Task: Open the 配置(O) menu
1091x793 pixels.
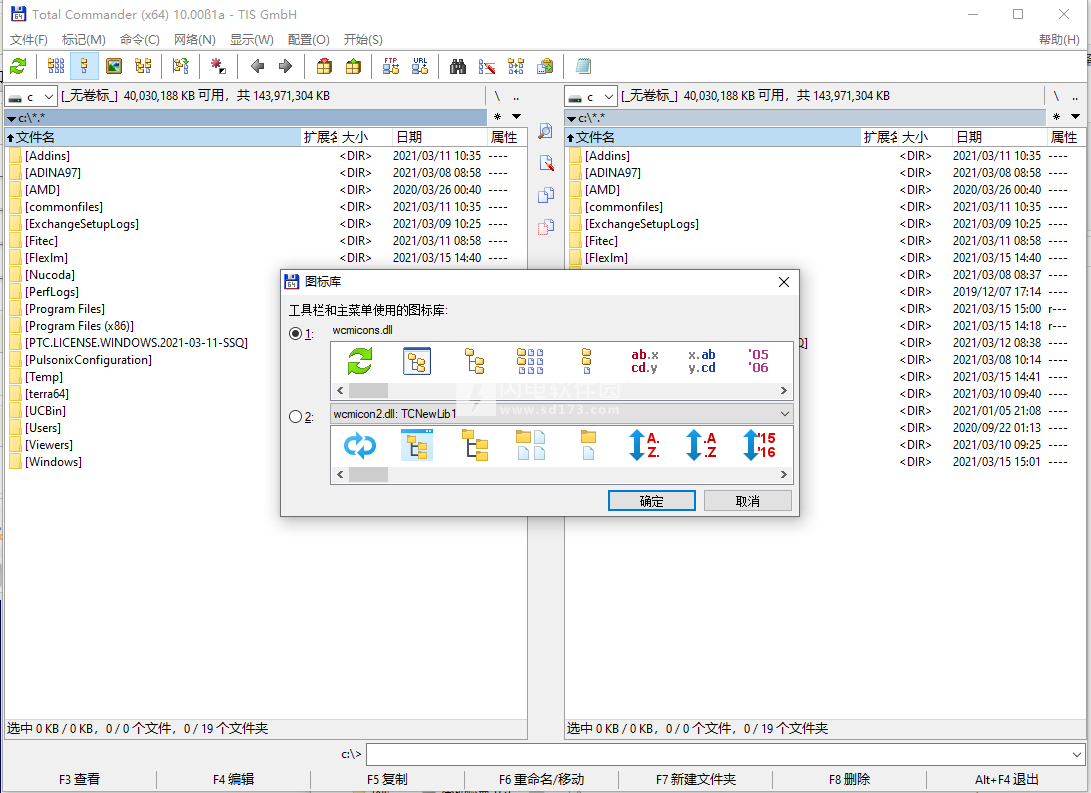Action: [x=308, y=40]
